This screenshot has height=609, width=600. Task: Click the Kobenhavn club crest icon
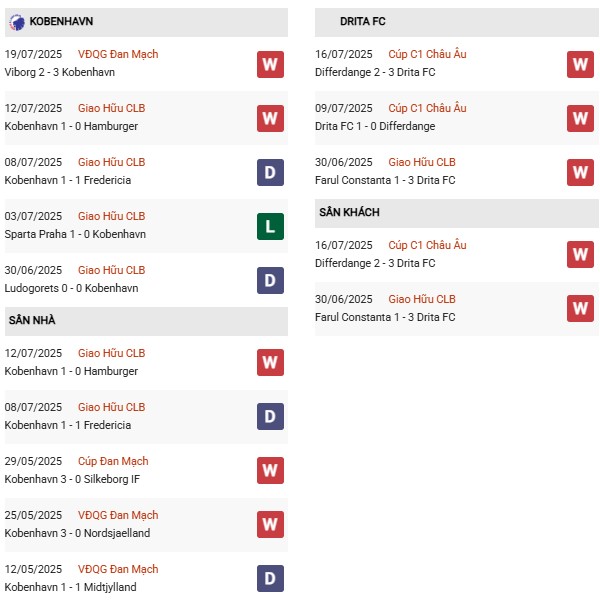pyautogui.click(x=17, y=21)
